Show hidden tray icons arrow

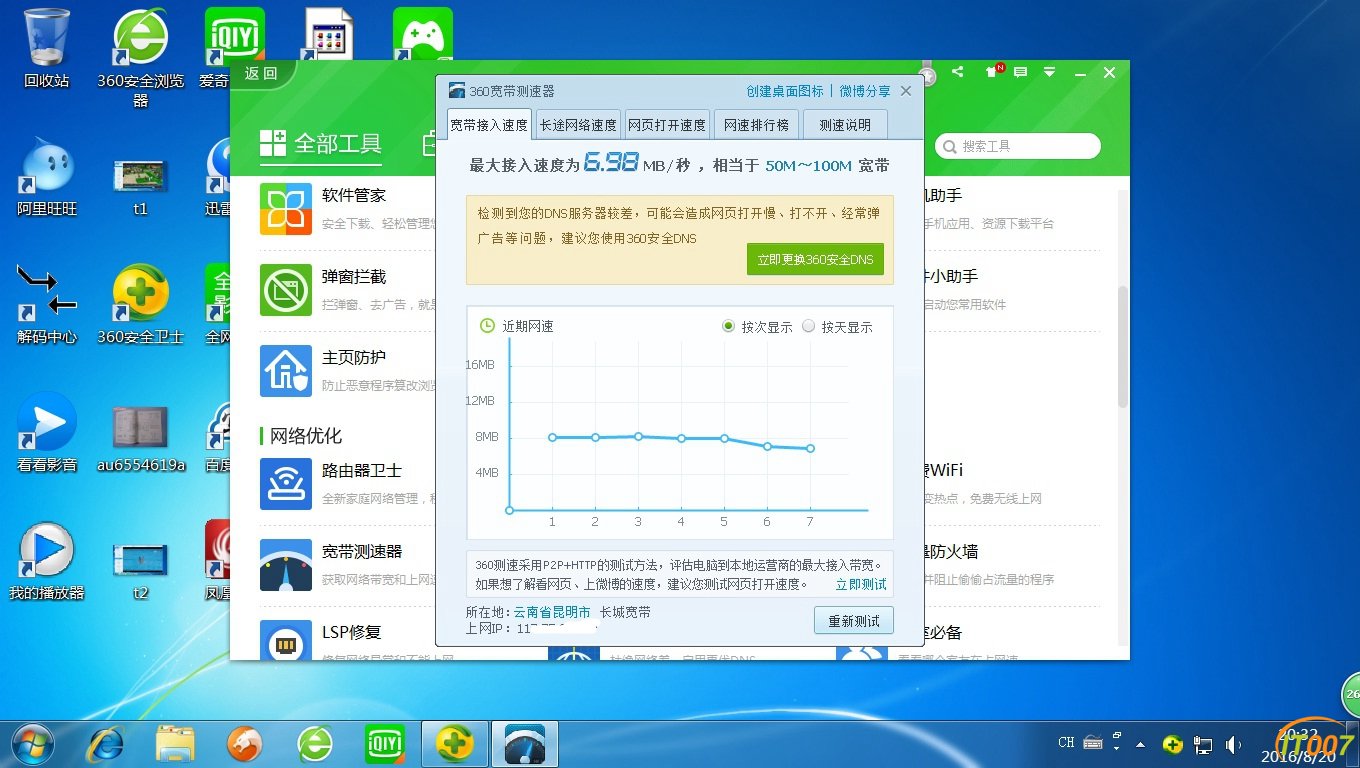coord(1141,744)
